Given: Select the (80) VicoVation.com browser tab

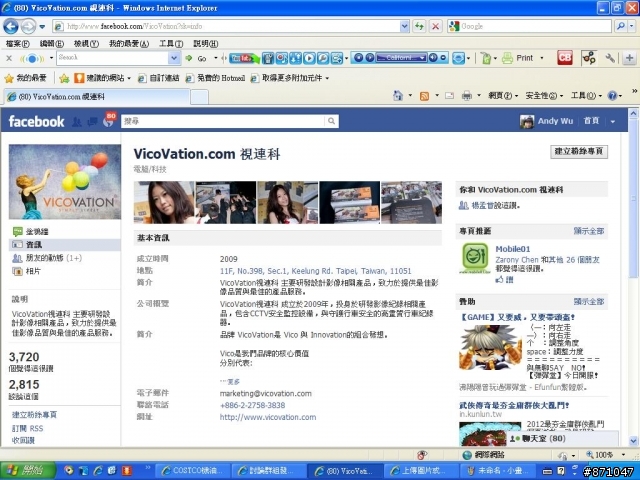Looking at the screenshot, I should point(97,97).
